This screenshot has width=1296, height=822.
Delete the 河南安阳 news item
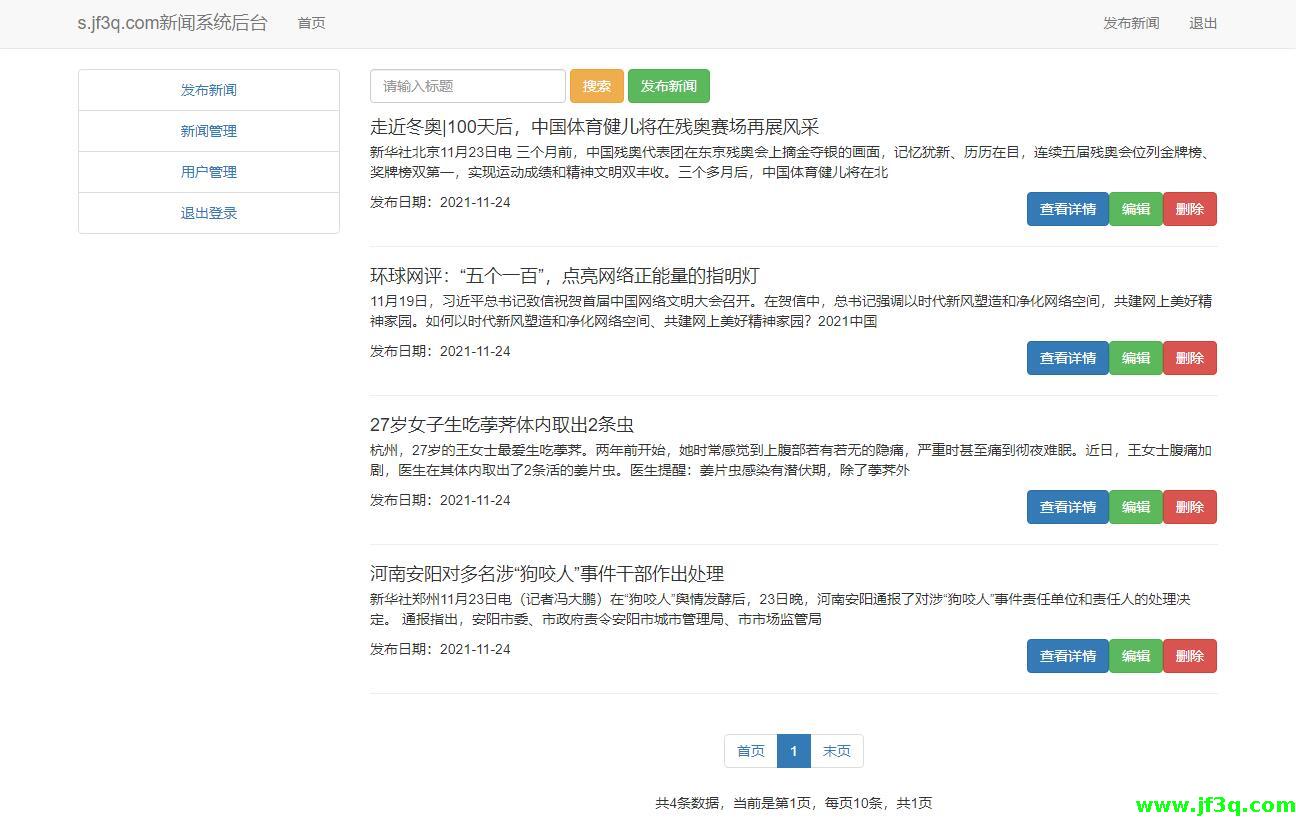(1190, 656)
